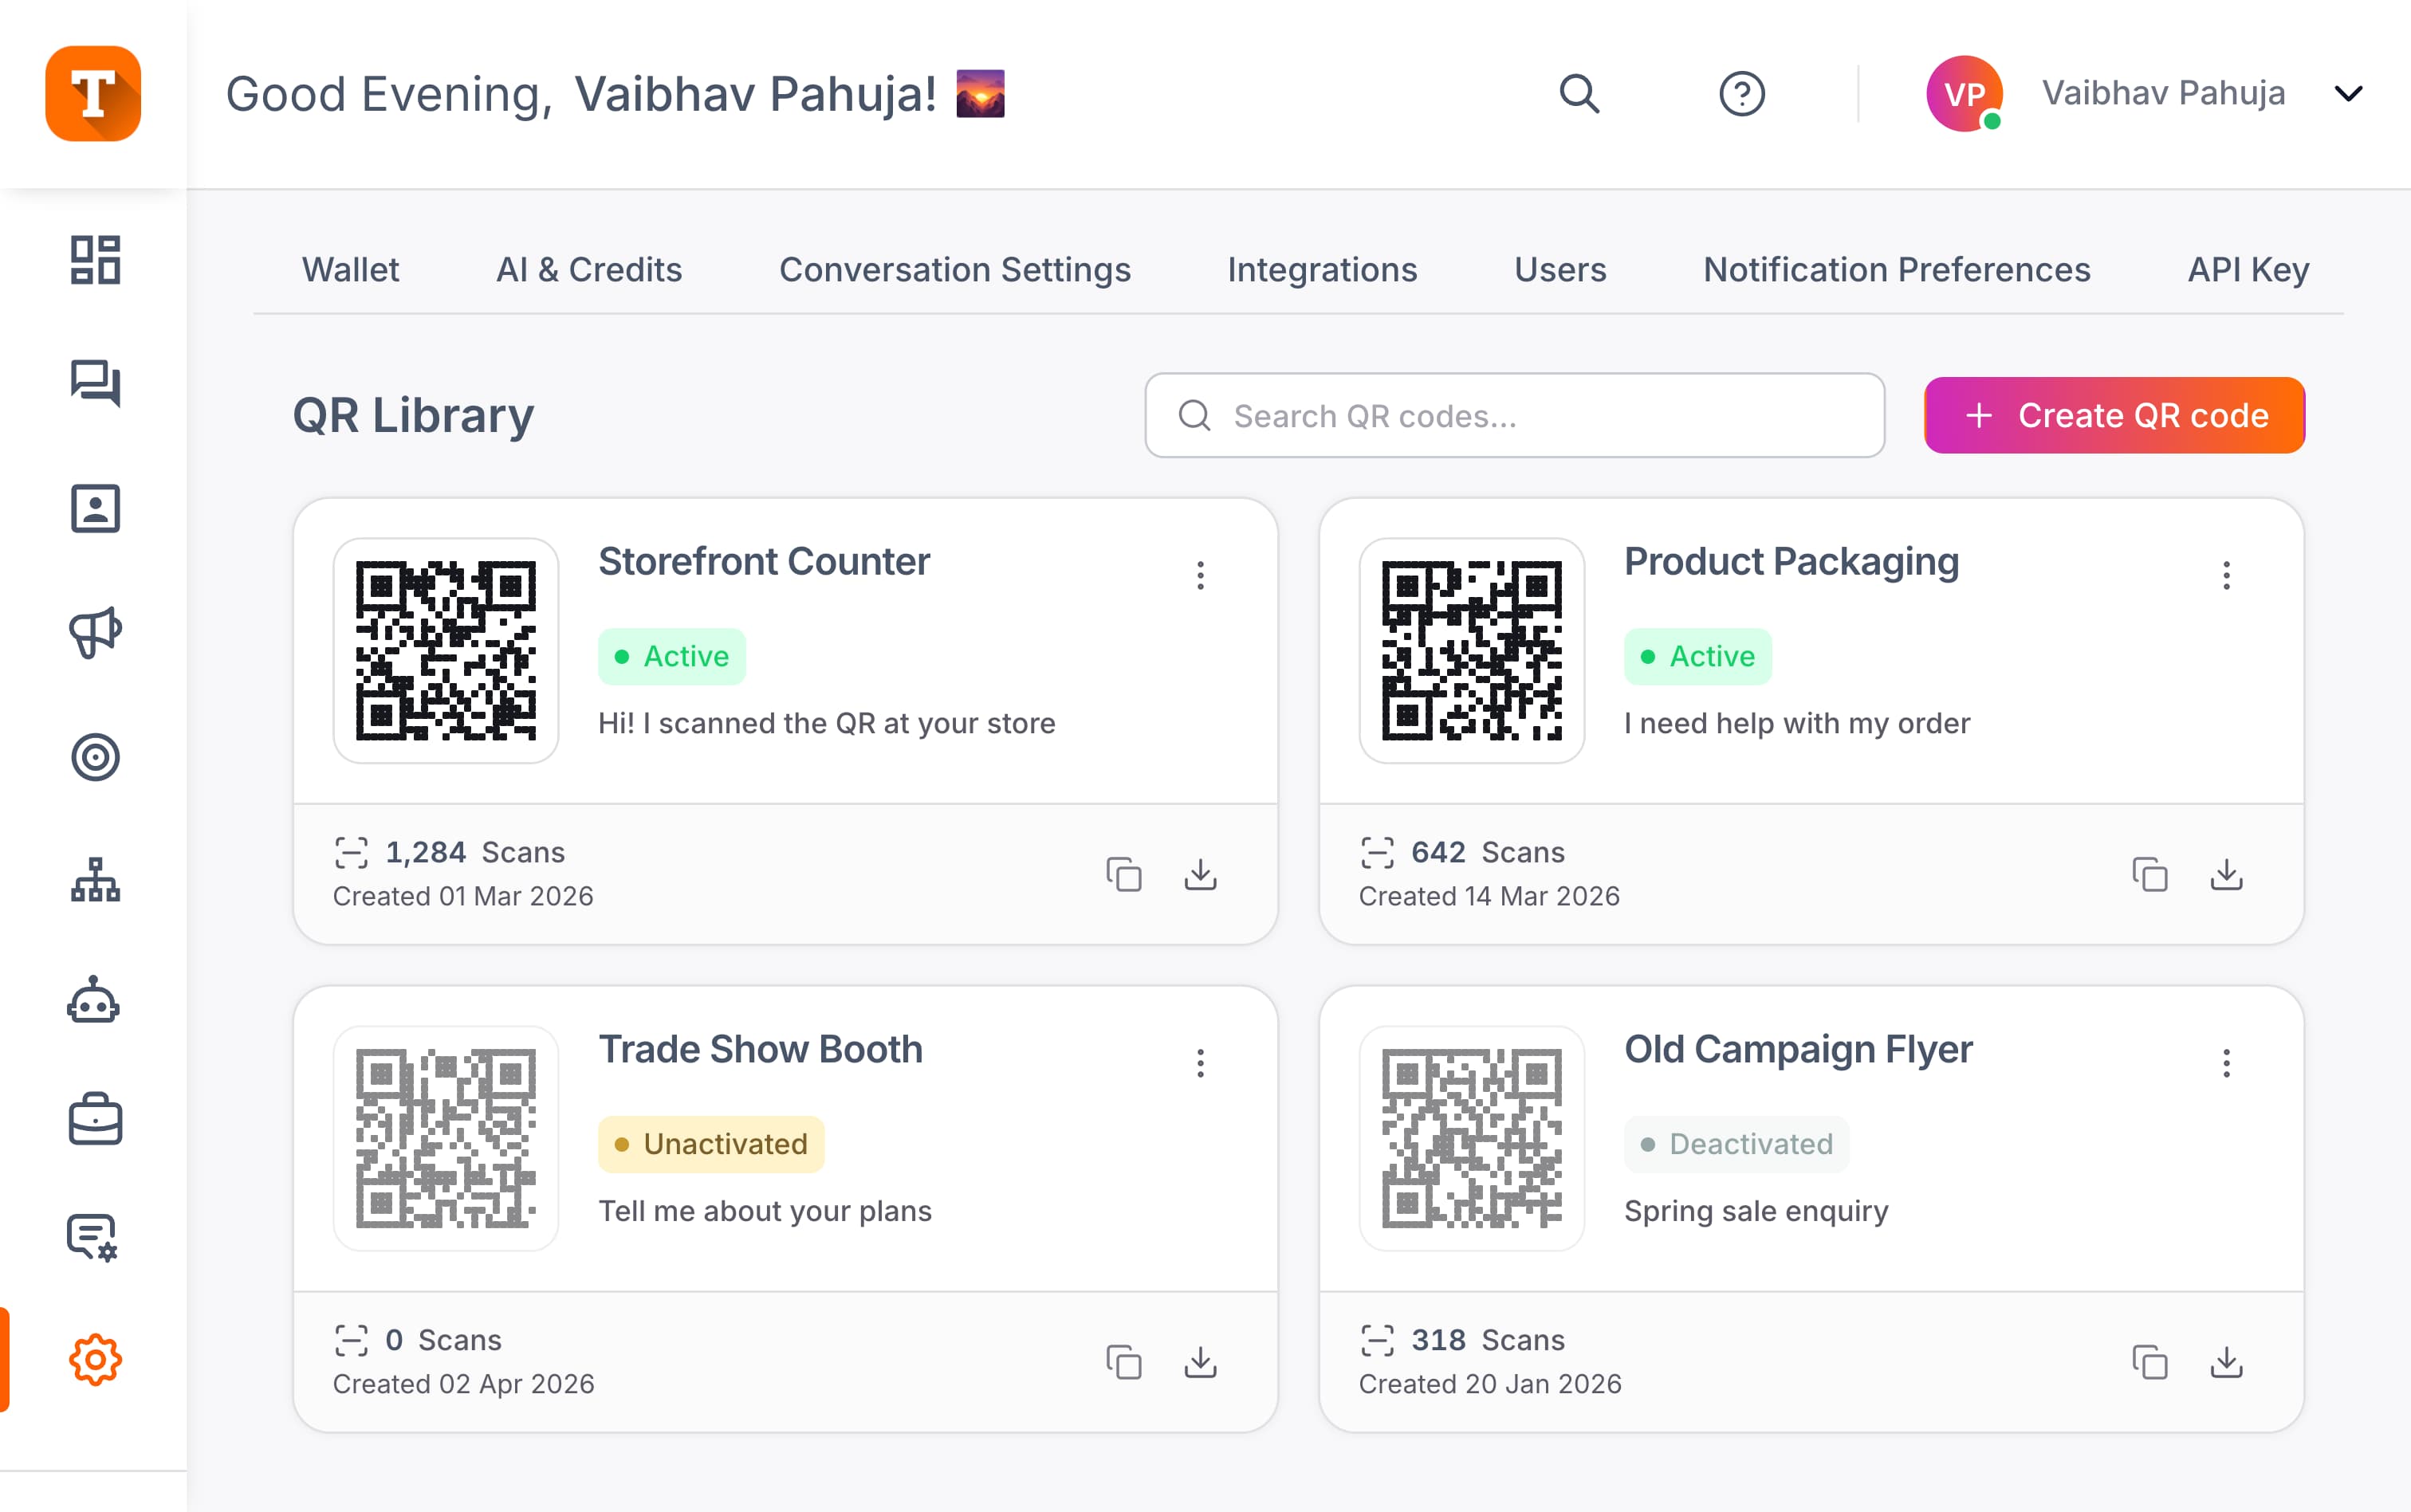Focus the Search QR codes field
This screenshot has height=1512, width=2411.
click(1514, 415)
